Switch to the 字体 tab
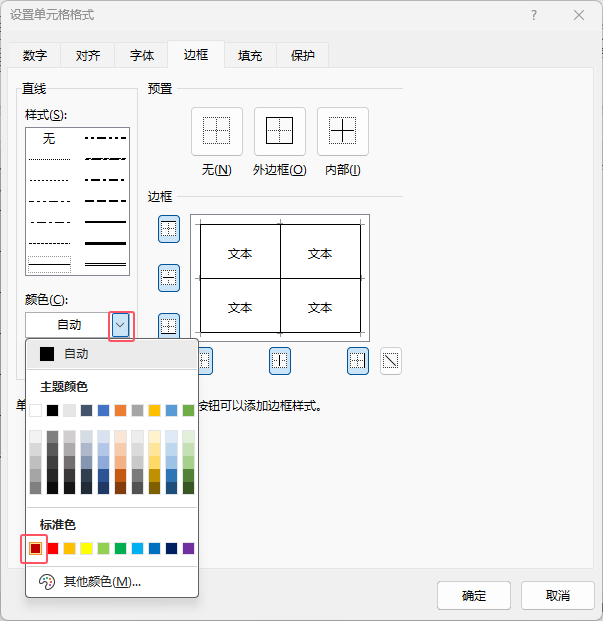 (141, 55)
